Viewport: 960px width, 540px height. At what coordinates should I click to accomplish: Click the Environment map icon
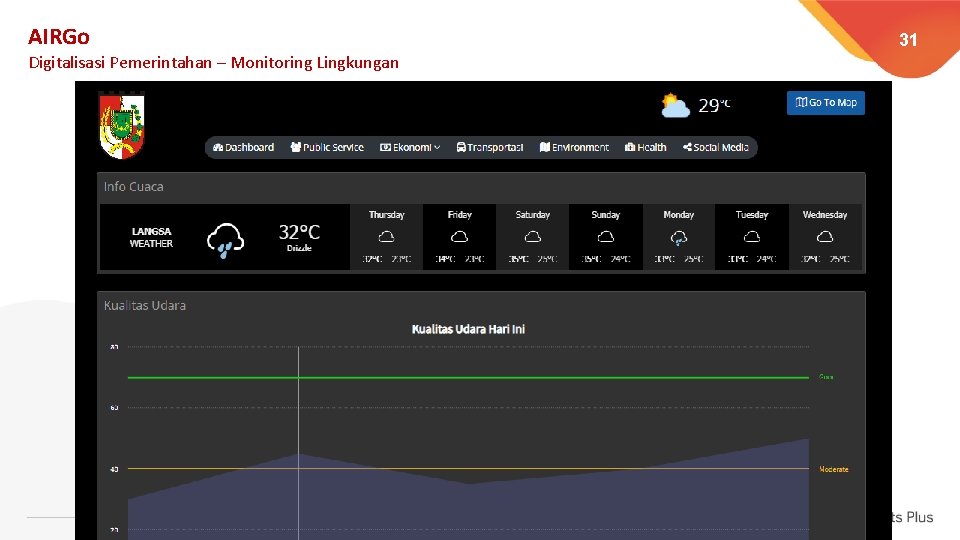(x=544, y=147)
